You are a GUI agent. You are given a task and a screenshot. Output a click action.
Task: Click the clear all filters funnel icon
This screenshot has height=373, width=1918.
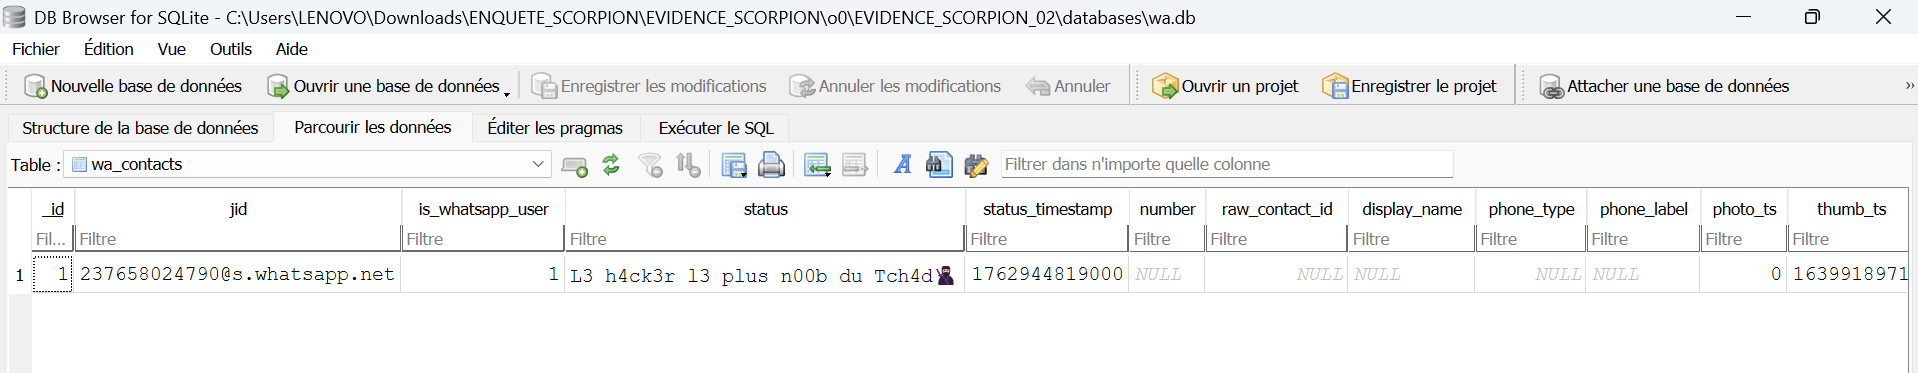point(650,165)
